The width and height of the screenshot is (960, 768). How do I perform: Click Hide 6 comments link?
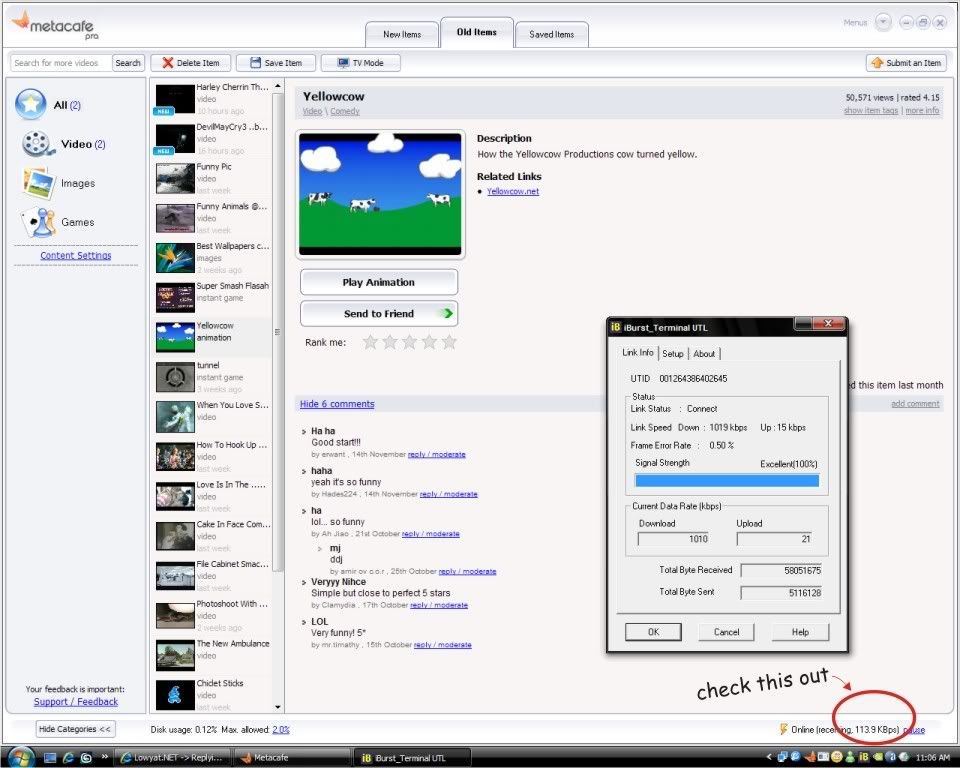tap(337, 404)
